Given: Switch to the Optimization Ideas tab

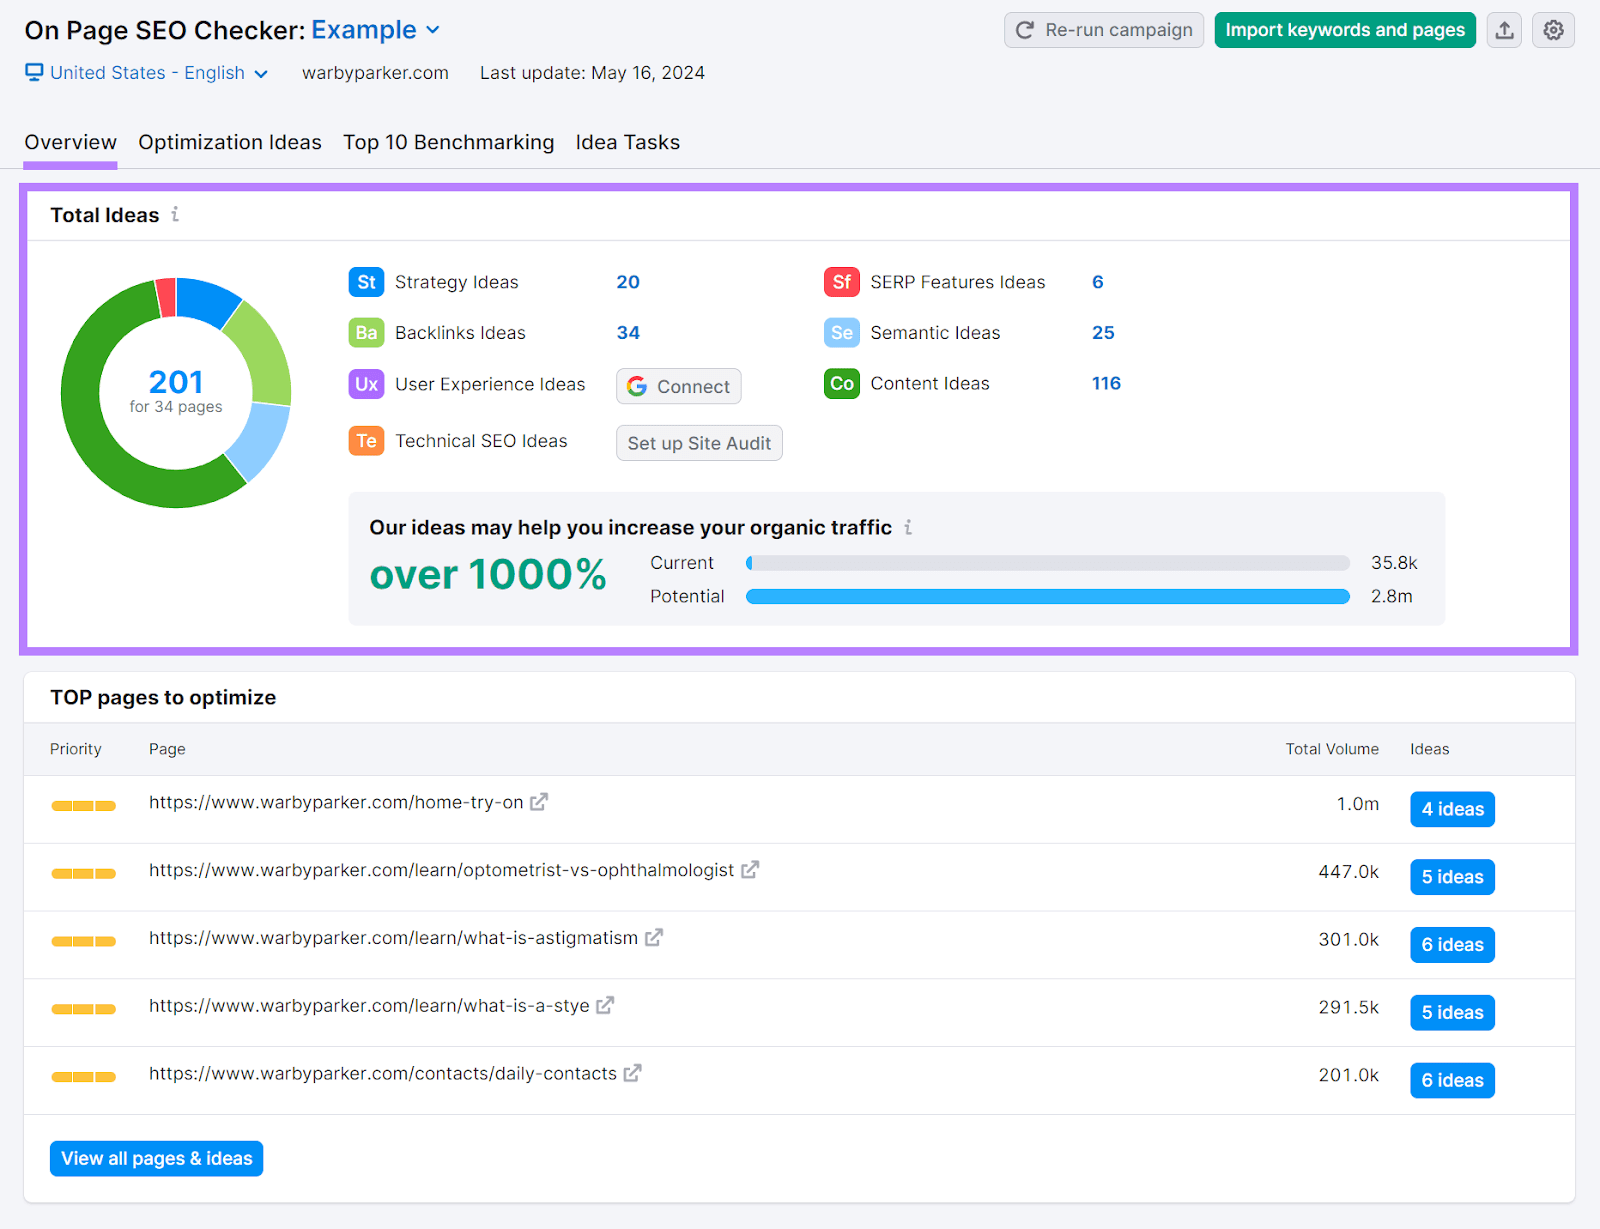Looking at the screenshot, I should click(x=229, y=142).
